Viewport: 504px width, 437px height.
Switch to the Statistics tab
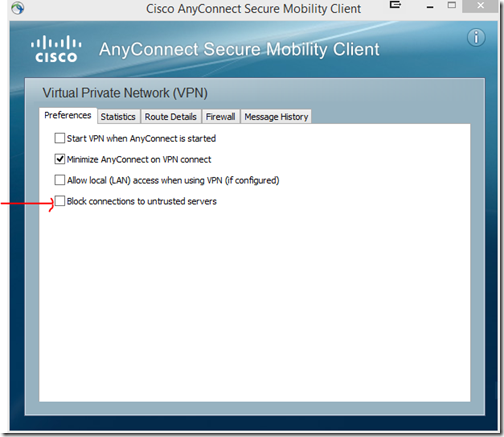[118, 117]
